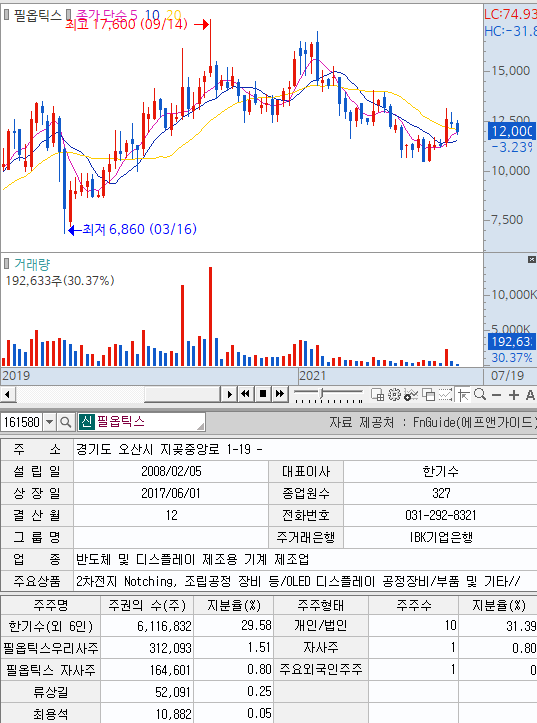Click the chart scroll-left arrow
This screenshot has width=537, height=723.
pyautogui.click(x=7, y=395)
